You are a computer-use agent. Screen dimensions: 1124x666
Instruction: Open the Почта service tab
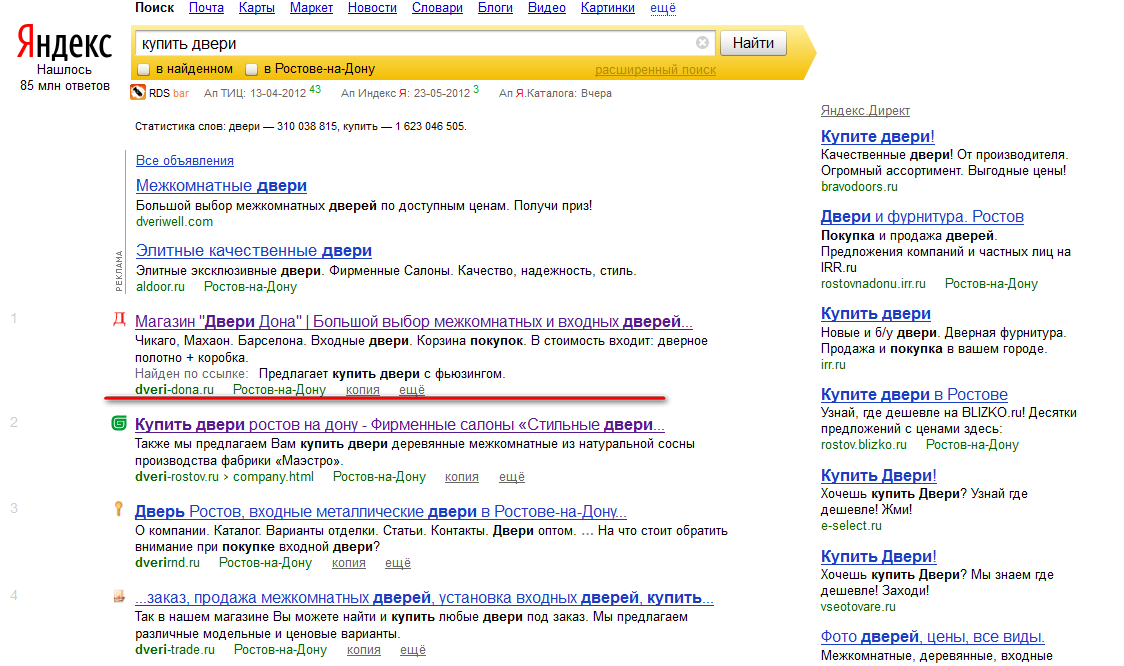[206, 8]
